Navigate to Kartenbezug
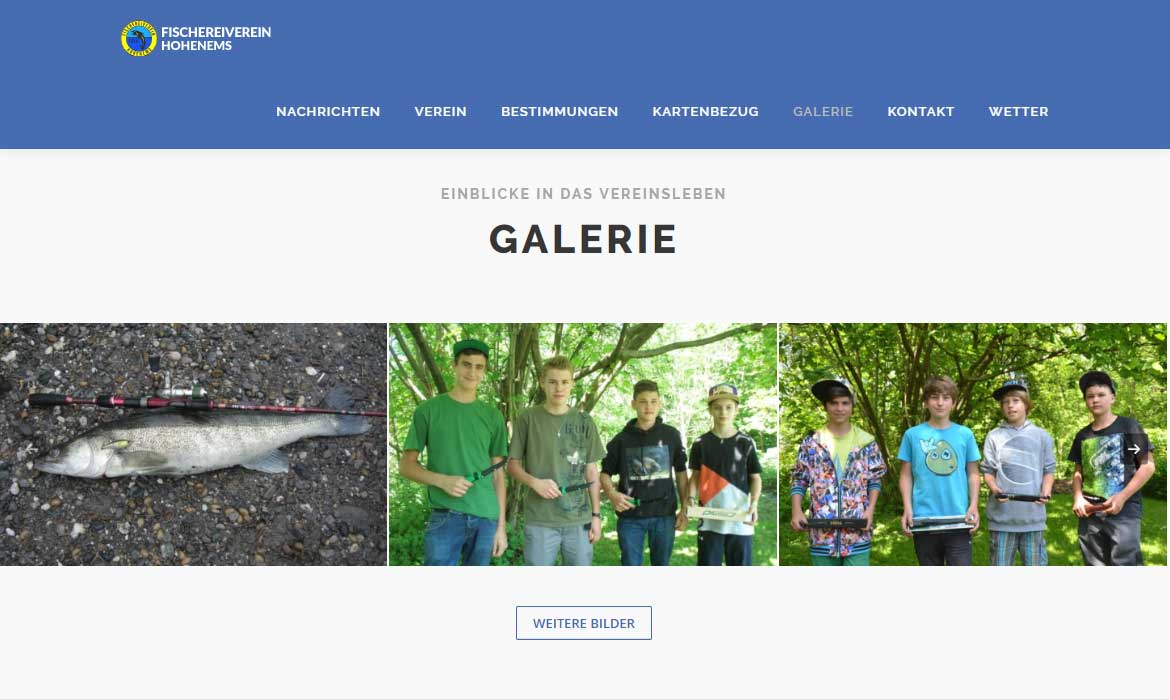 [705, 111]
